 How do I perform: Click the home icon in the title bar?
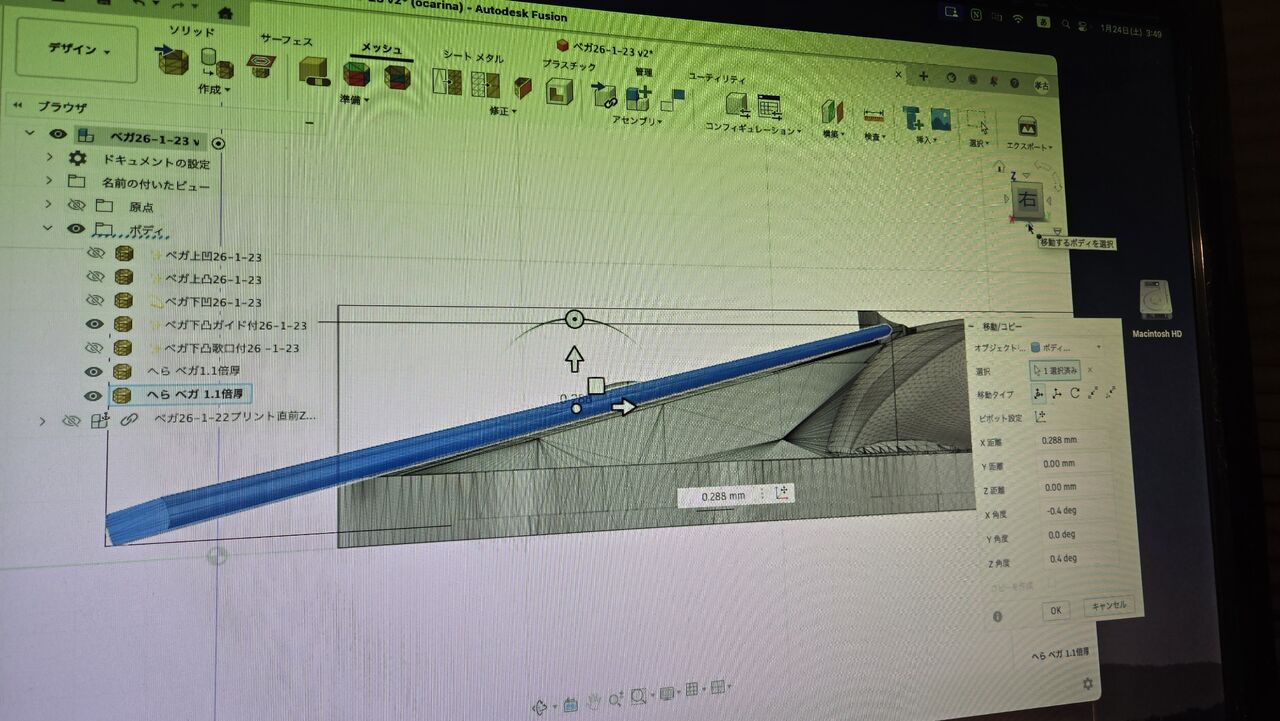point(225,13)
